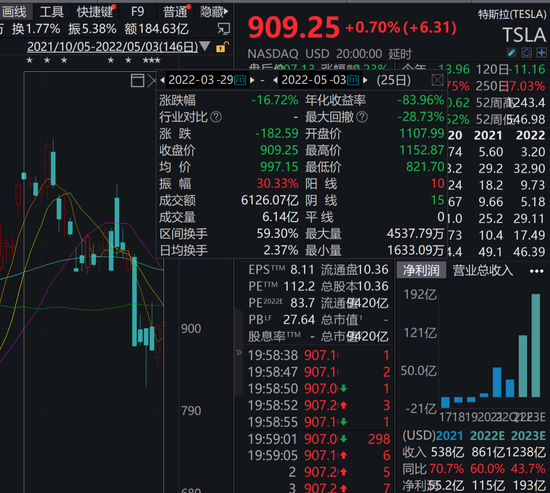Toggle the yellow padlock lock icon
Viewport: 550px width, 493px height.
(222, 47)
